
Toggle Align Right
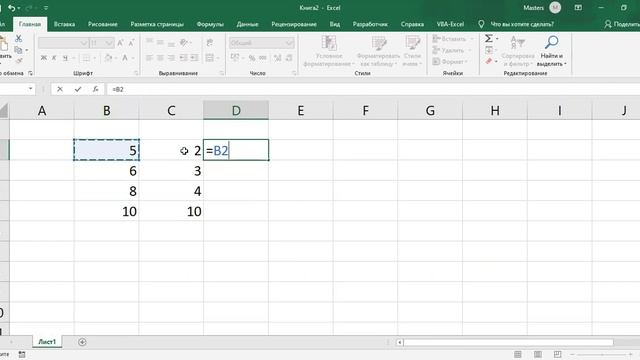coord(171,58)
